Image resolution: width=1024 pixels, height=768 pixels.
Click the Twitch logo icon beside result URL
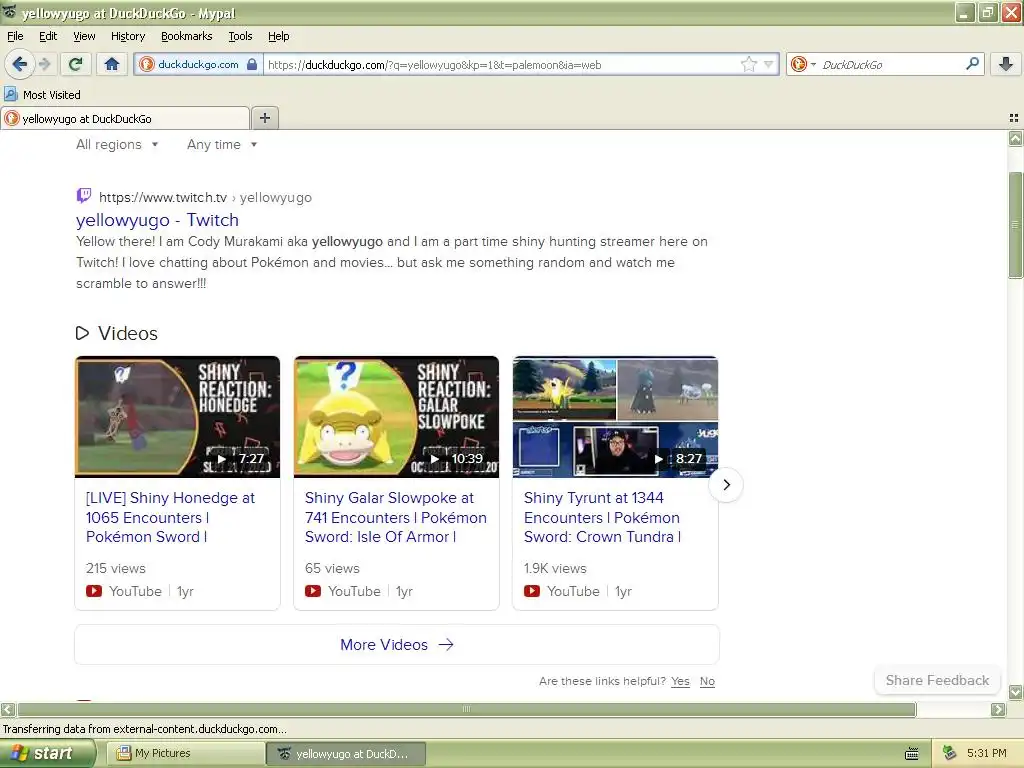click(x=84, y=195)
